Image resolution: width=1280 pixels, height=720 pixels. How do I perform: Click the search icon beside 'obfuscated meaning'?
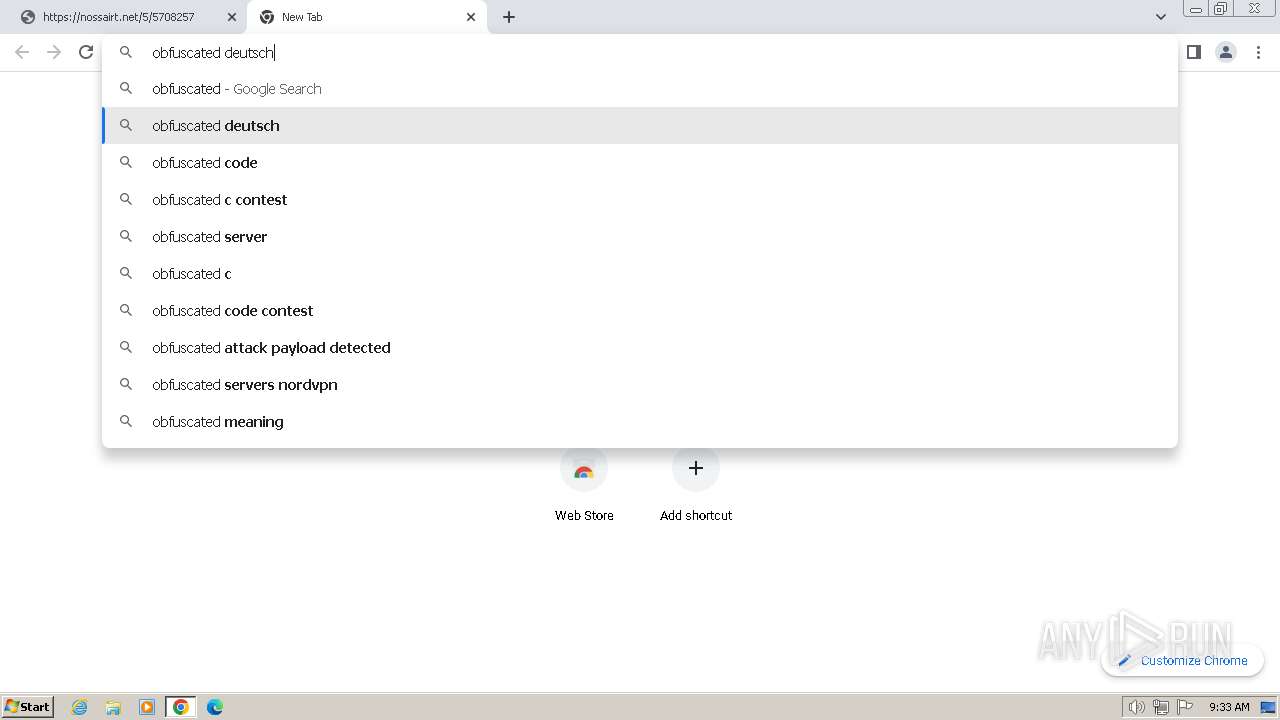point(126,421)
